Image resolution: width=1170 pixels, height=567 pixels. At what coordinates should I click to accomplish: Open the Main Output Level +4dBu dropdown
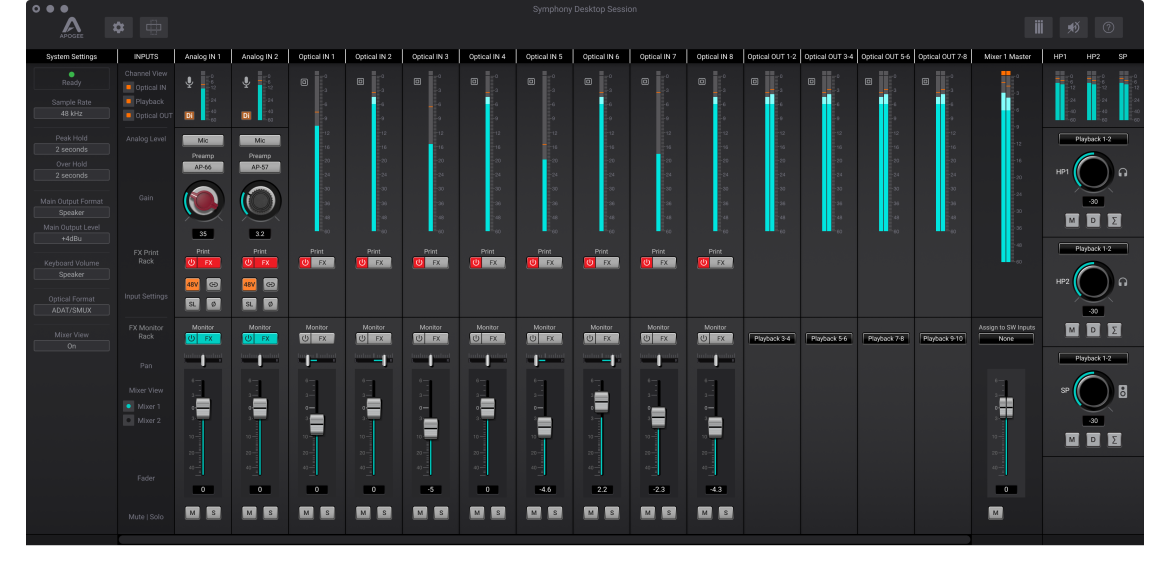coord(72,239)
